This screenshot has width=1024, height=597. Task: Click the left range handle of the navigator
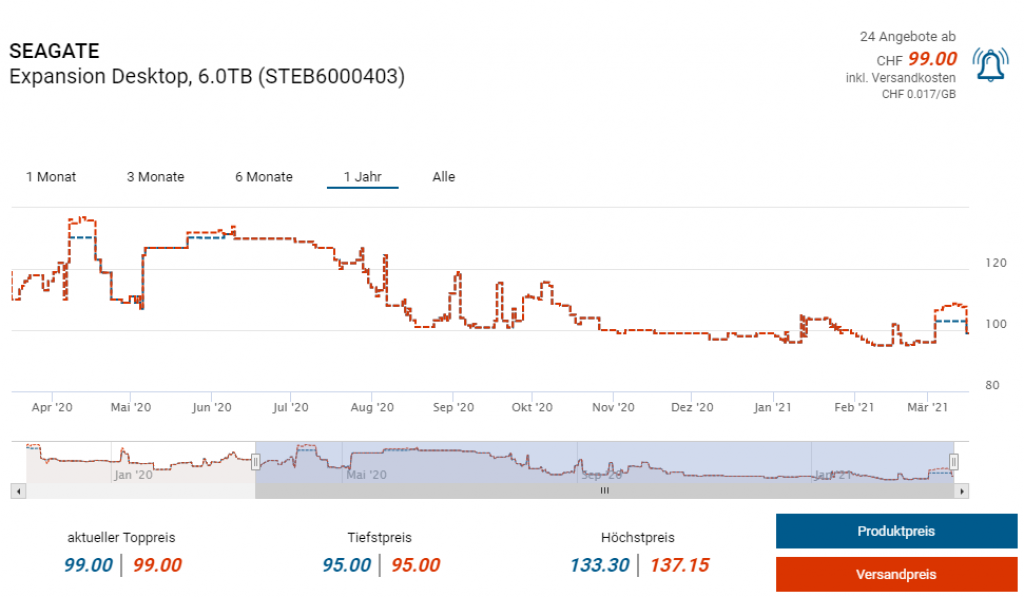coord(255,462)
